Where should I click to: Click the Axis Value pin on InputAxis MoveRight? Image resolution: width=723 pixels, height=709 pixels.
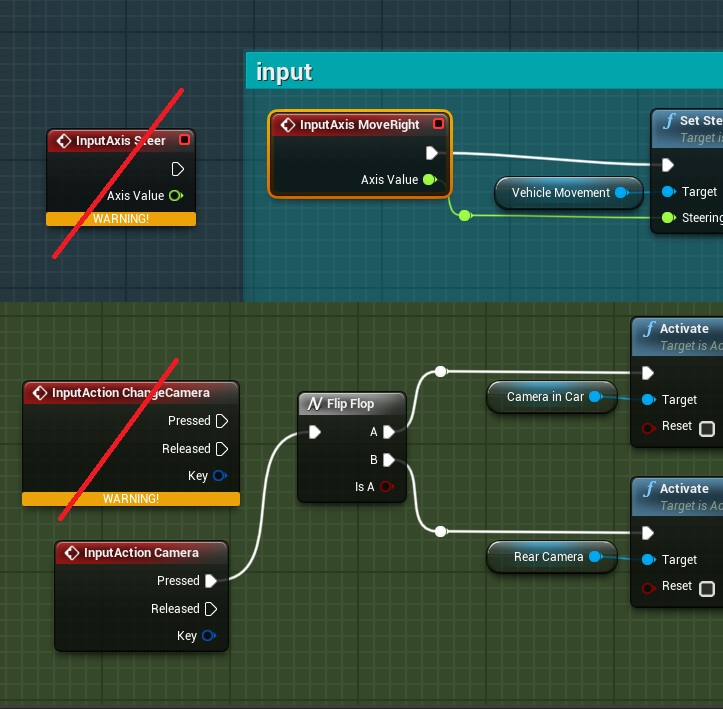[x=429, y=180]
